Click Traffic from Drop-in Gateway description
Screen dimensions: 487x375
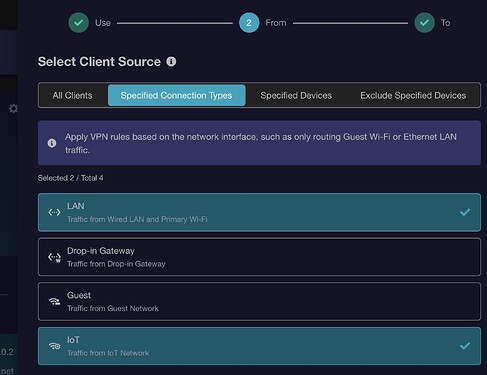(116, 264)
